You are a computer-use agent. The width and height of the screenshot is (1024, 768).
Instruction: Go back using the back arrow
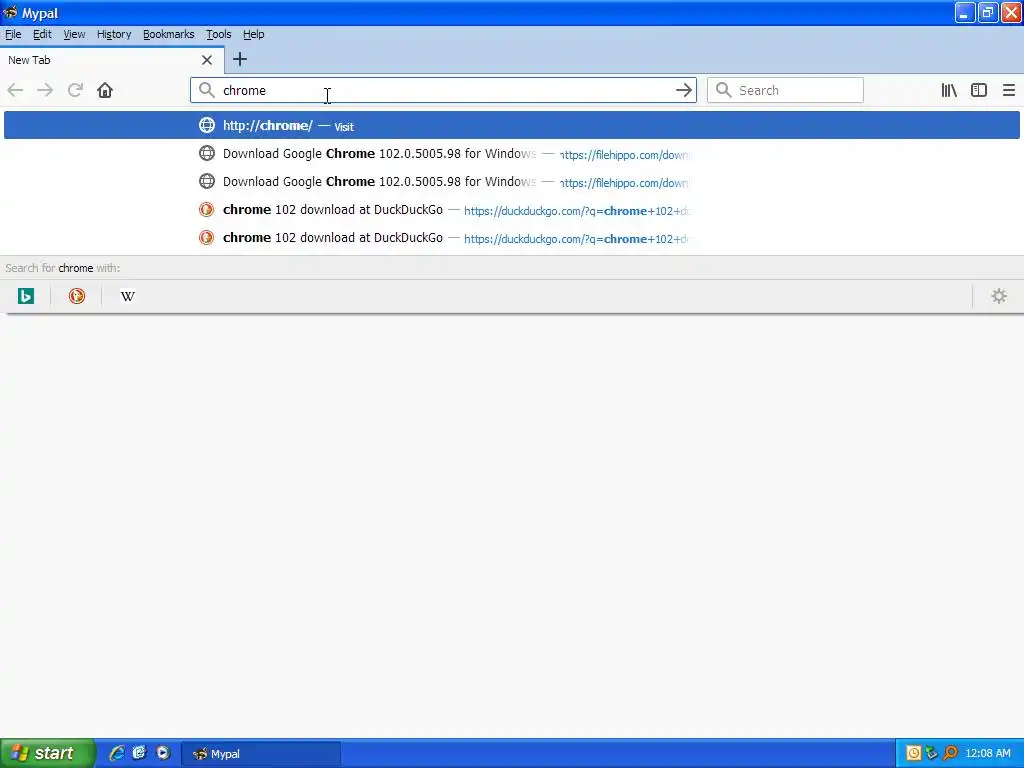click(15, 90)
